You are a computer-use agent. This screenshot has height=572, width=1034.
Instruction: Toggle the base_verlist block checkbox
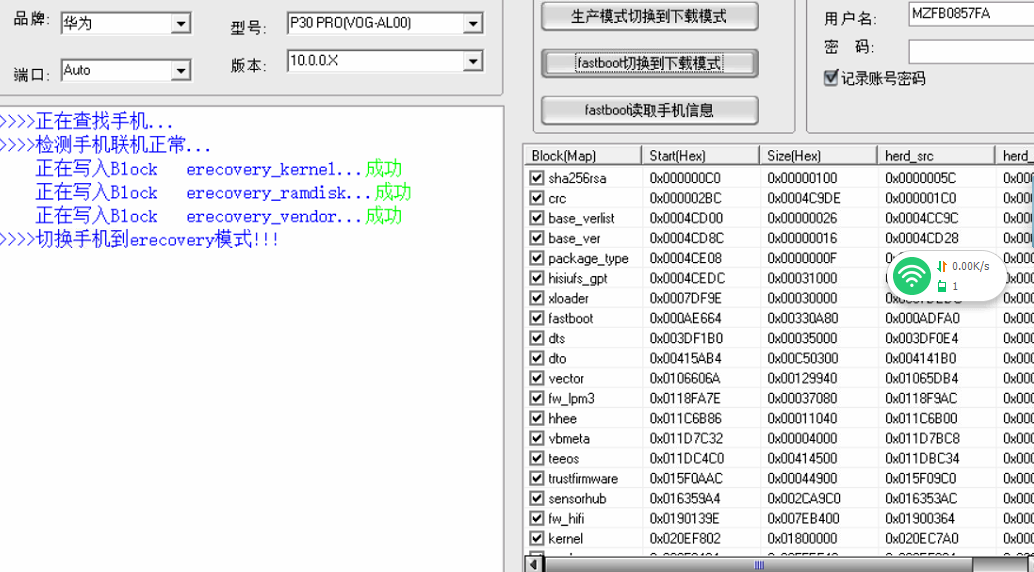[537, 218]
